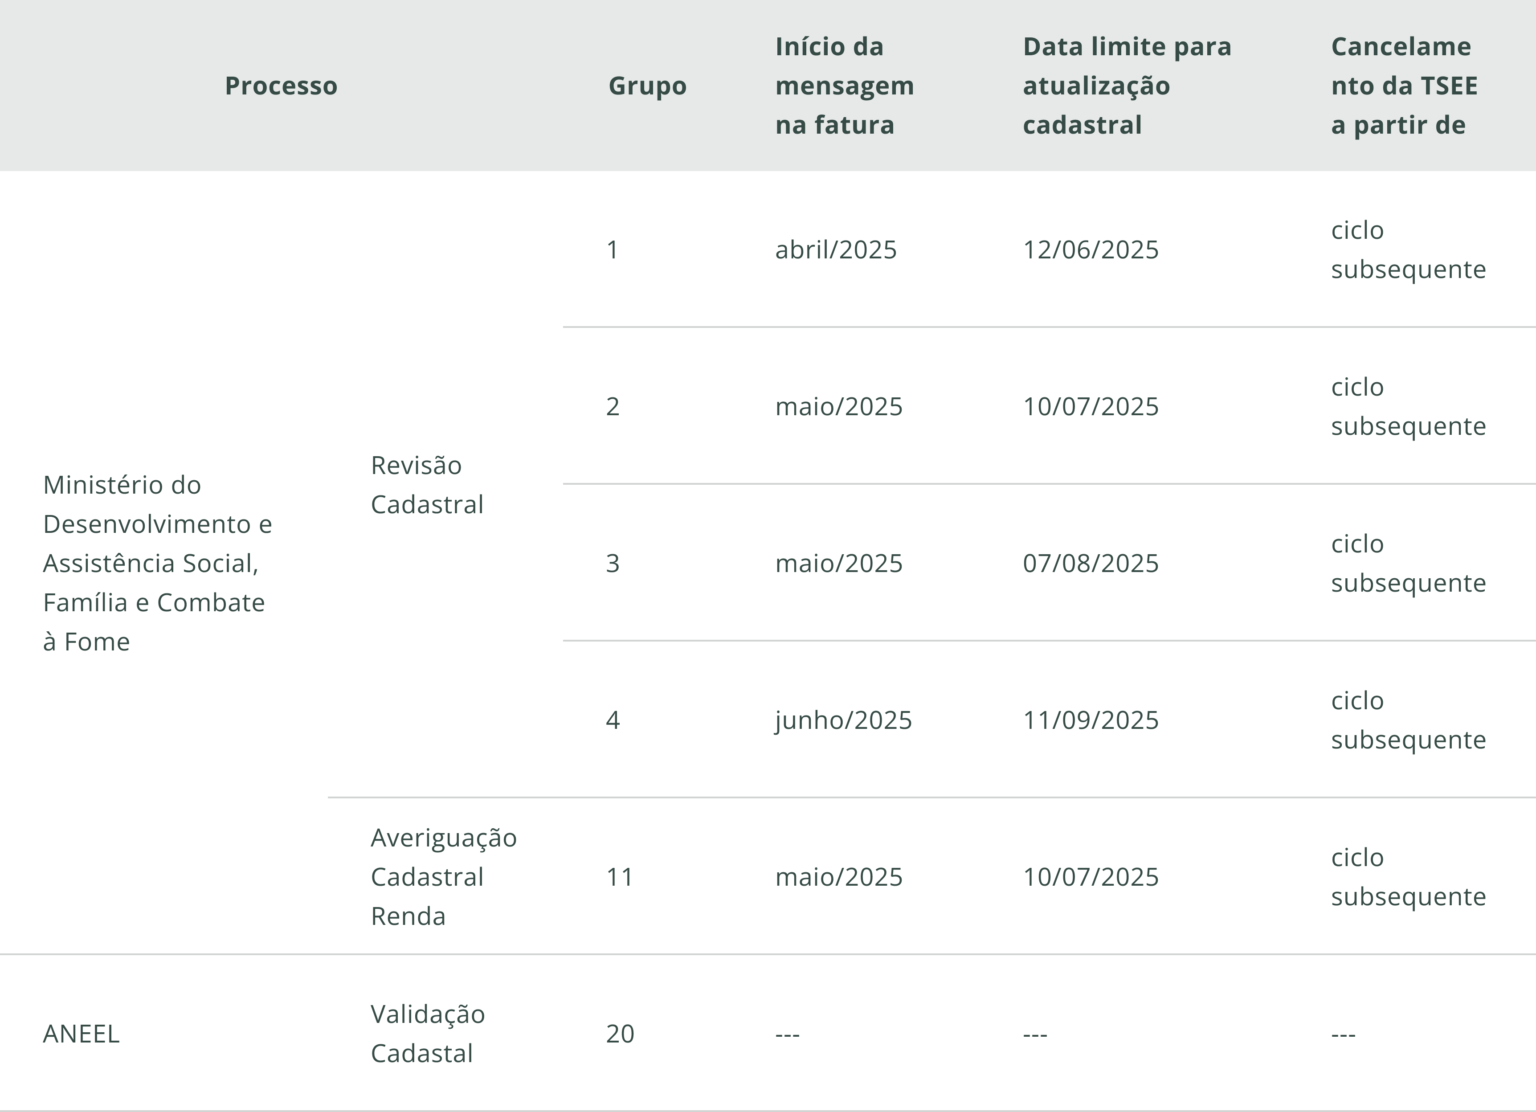Viewport: 1536px width, 1112px height.
Task: Click the Validação Cadastal cell
Action: [x=428, y=1034]
